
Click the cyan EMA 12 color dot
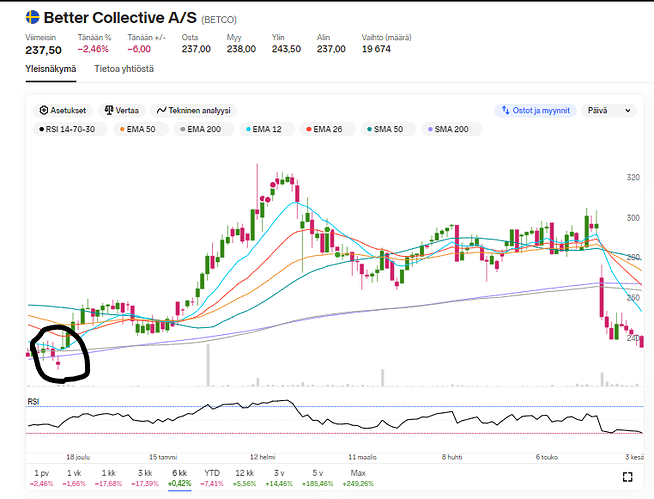[x=248, y=129]
